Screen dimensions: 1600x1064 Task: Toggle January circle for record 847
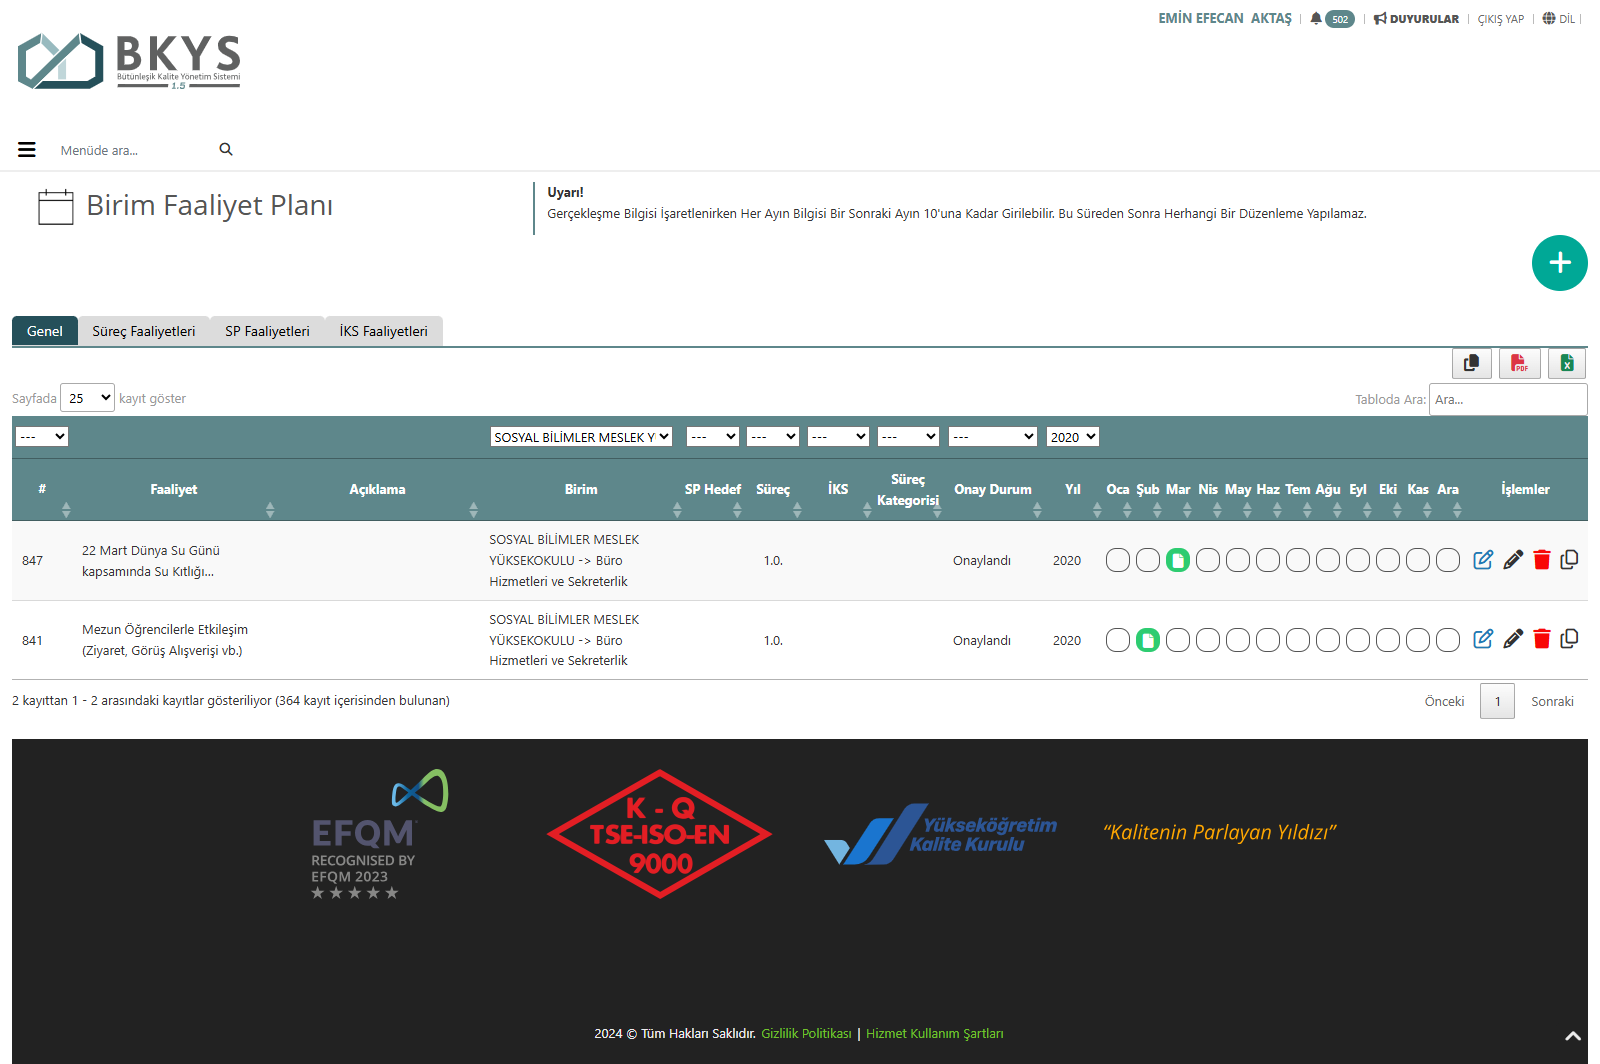(1118, 560)
